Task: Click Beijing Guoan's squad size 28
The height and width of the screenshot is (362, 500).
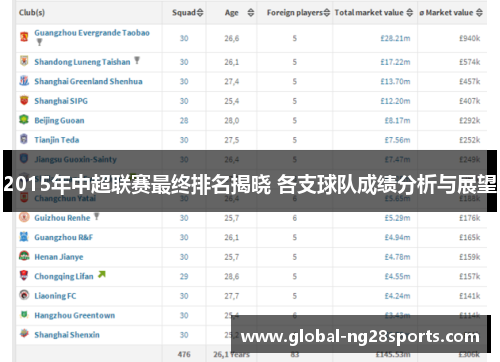Action: [184, 120]
